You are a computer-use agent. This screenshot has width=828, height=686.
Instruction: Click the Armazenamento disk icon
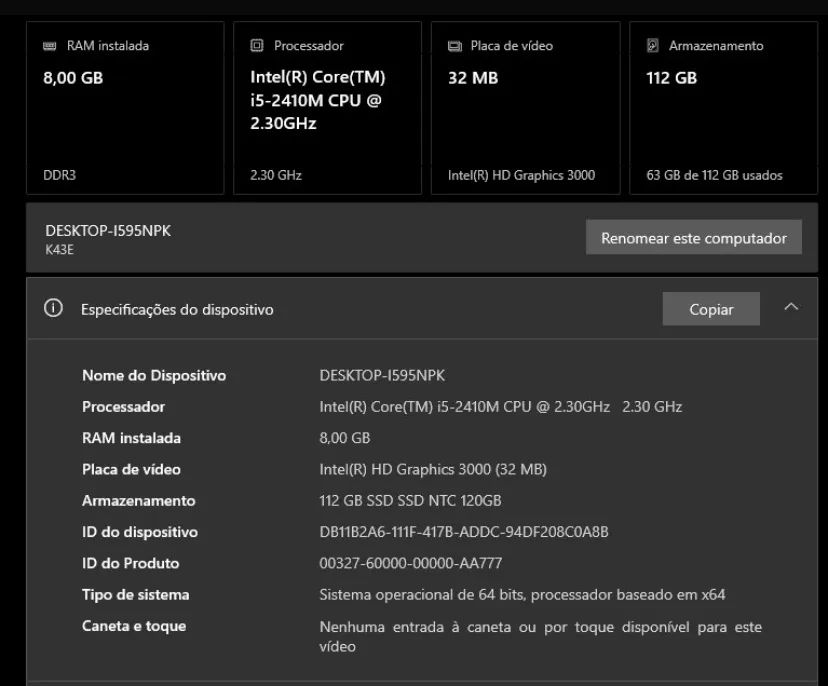click(653, 45)
